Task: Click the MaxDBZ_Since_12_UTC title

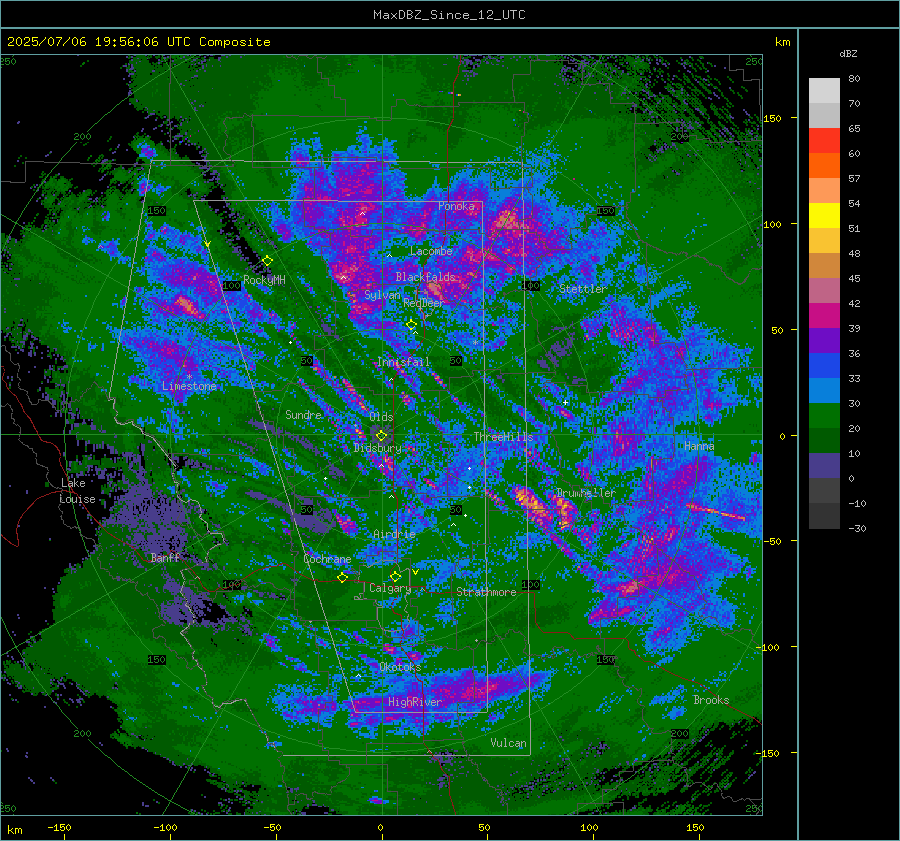Action: [x=449, y=15]
